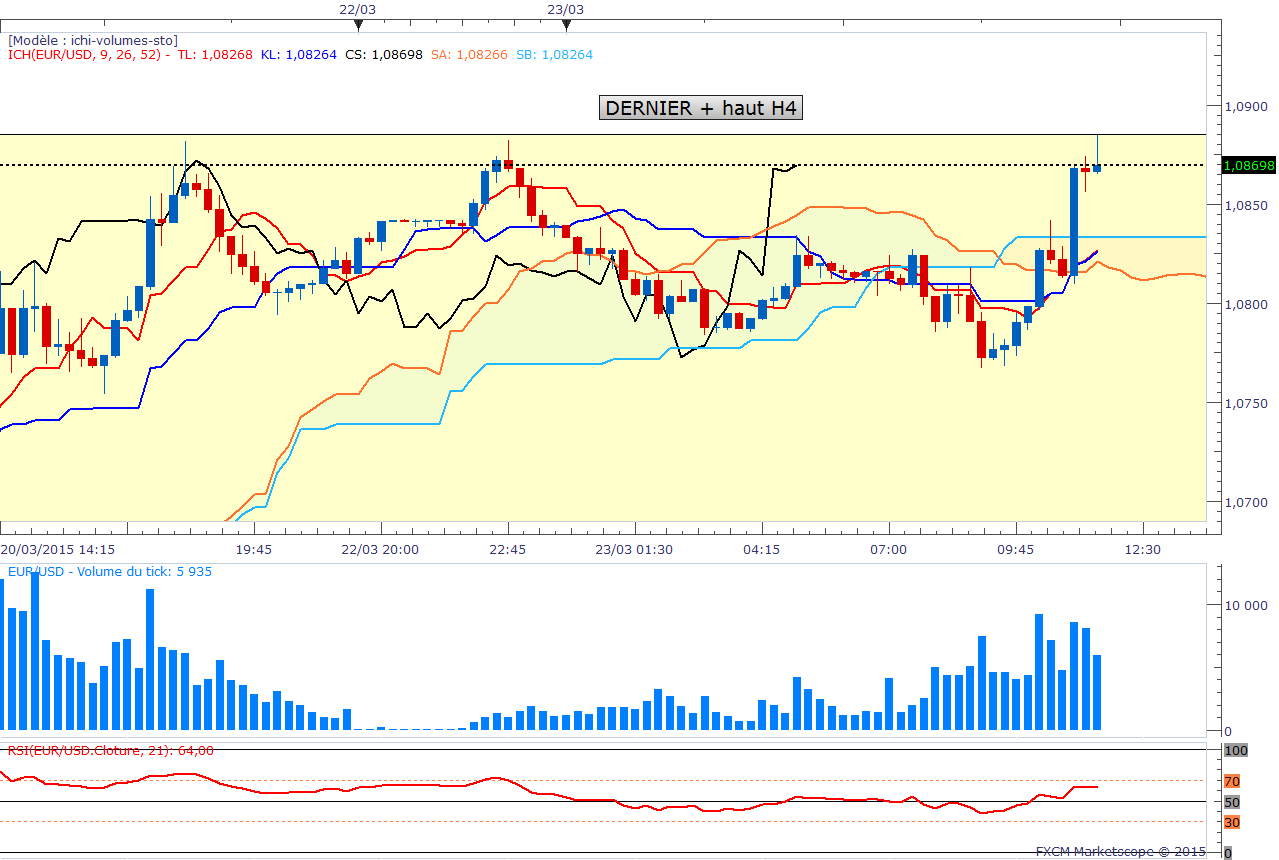Select the RSI(EUR/USD.Cloture, 21) indicator title
This screenshot has width=1279, height=860.
[110, 751]
